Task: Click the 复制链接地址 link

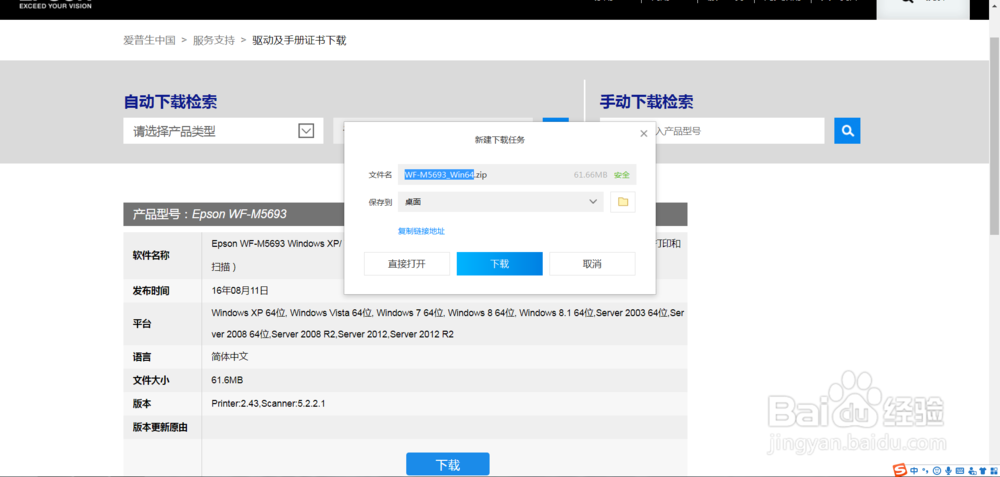Action: (x=421, y=231)
